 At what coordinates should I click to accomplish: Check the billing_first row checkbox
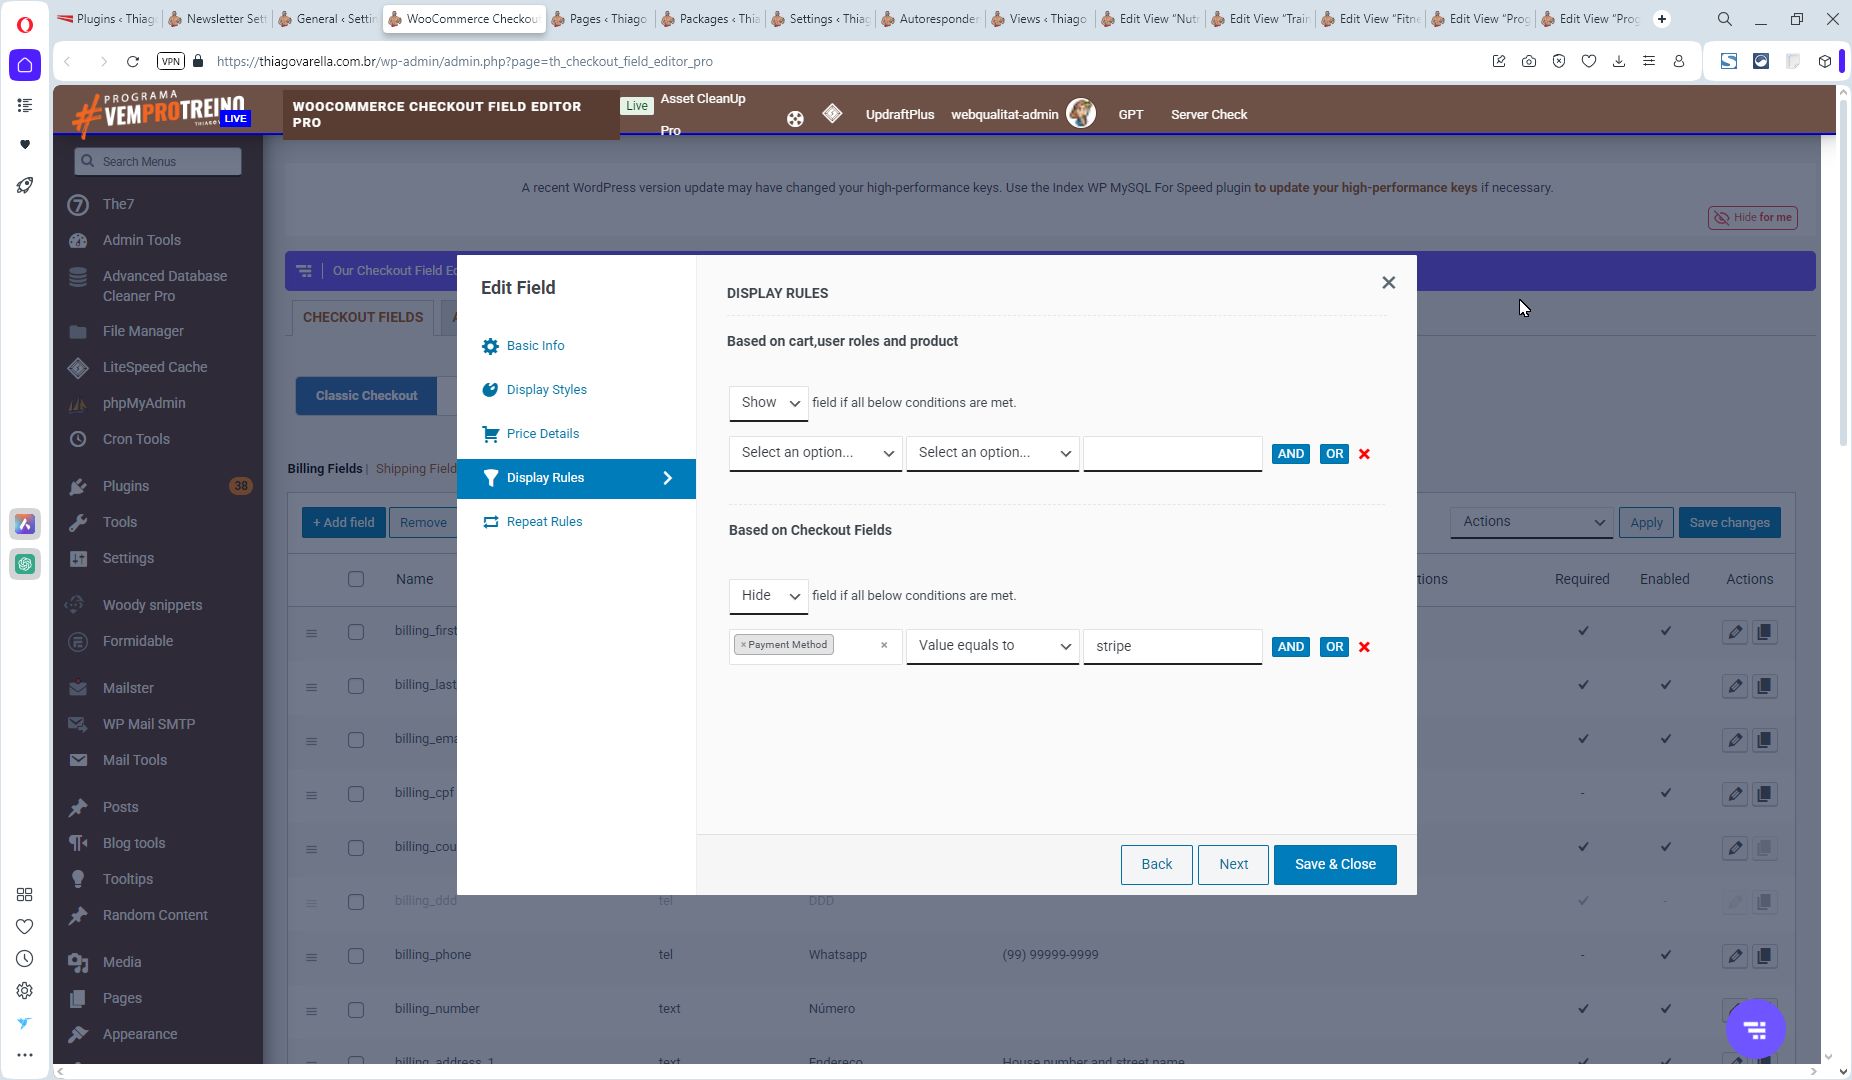[x=356, y=632]
